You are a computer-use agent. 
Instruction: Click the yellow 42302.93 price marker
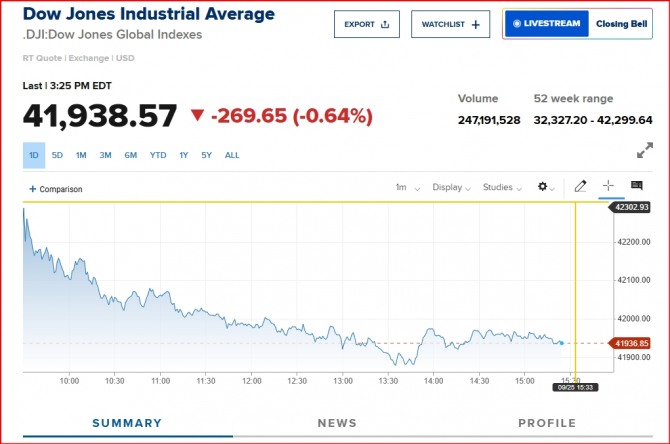[631, 207]
